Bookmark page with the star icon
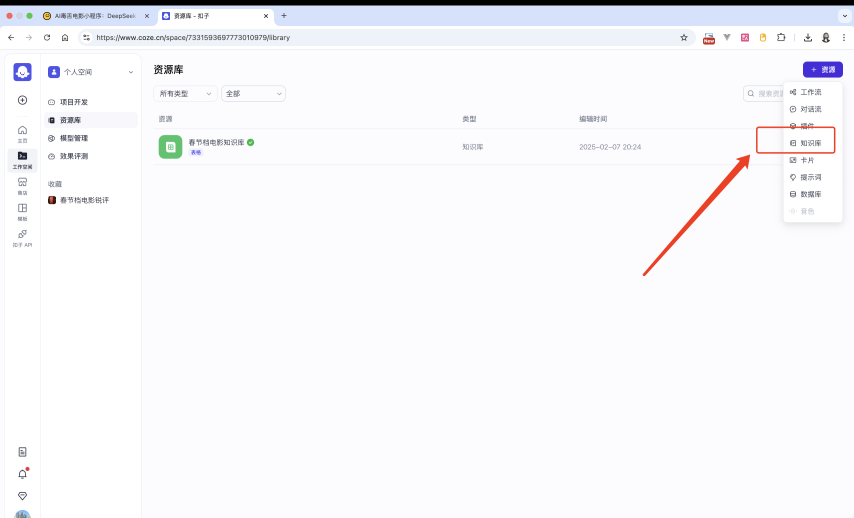Image resolution: width=854 pixels, height=518 pixels. 684,37
